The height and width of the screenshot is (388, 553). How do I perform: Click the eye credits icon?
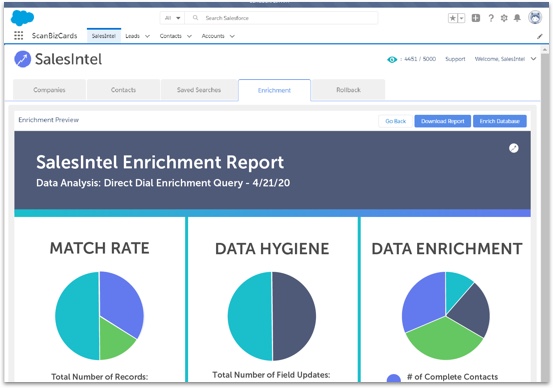coord(392,60)
